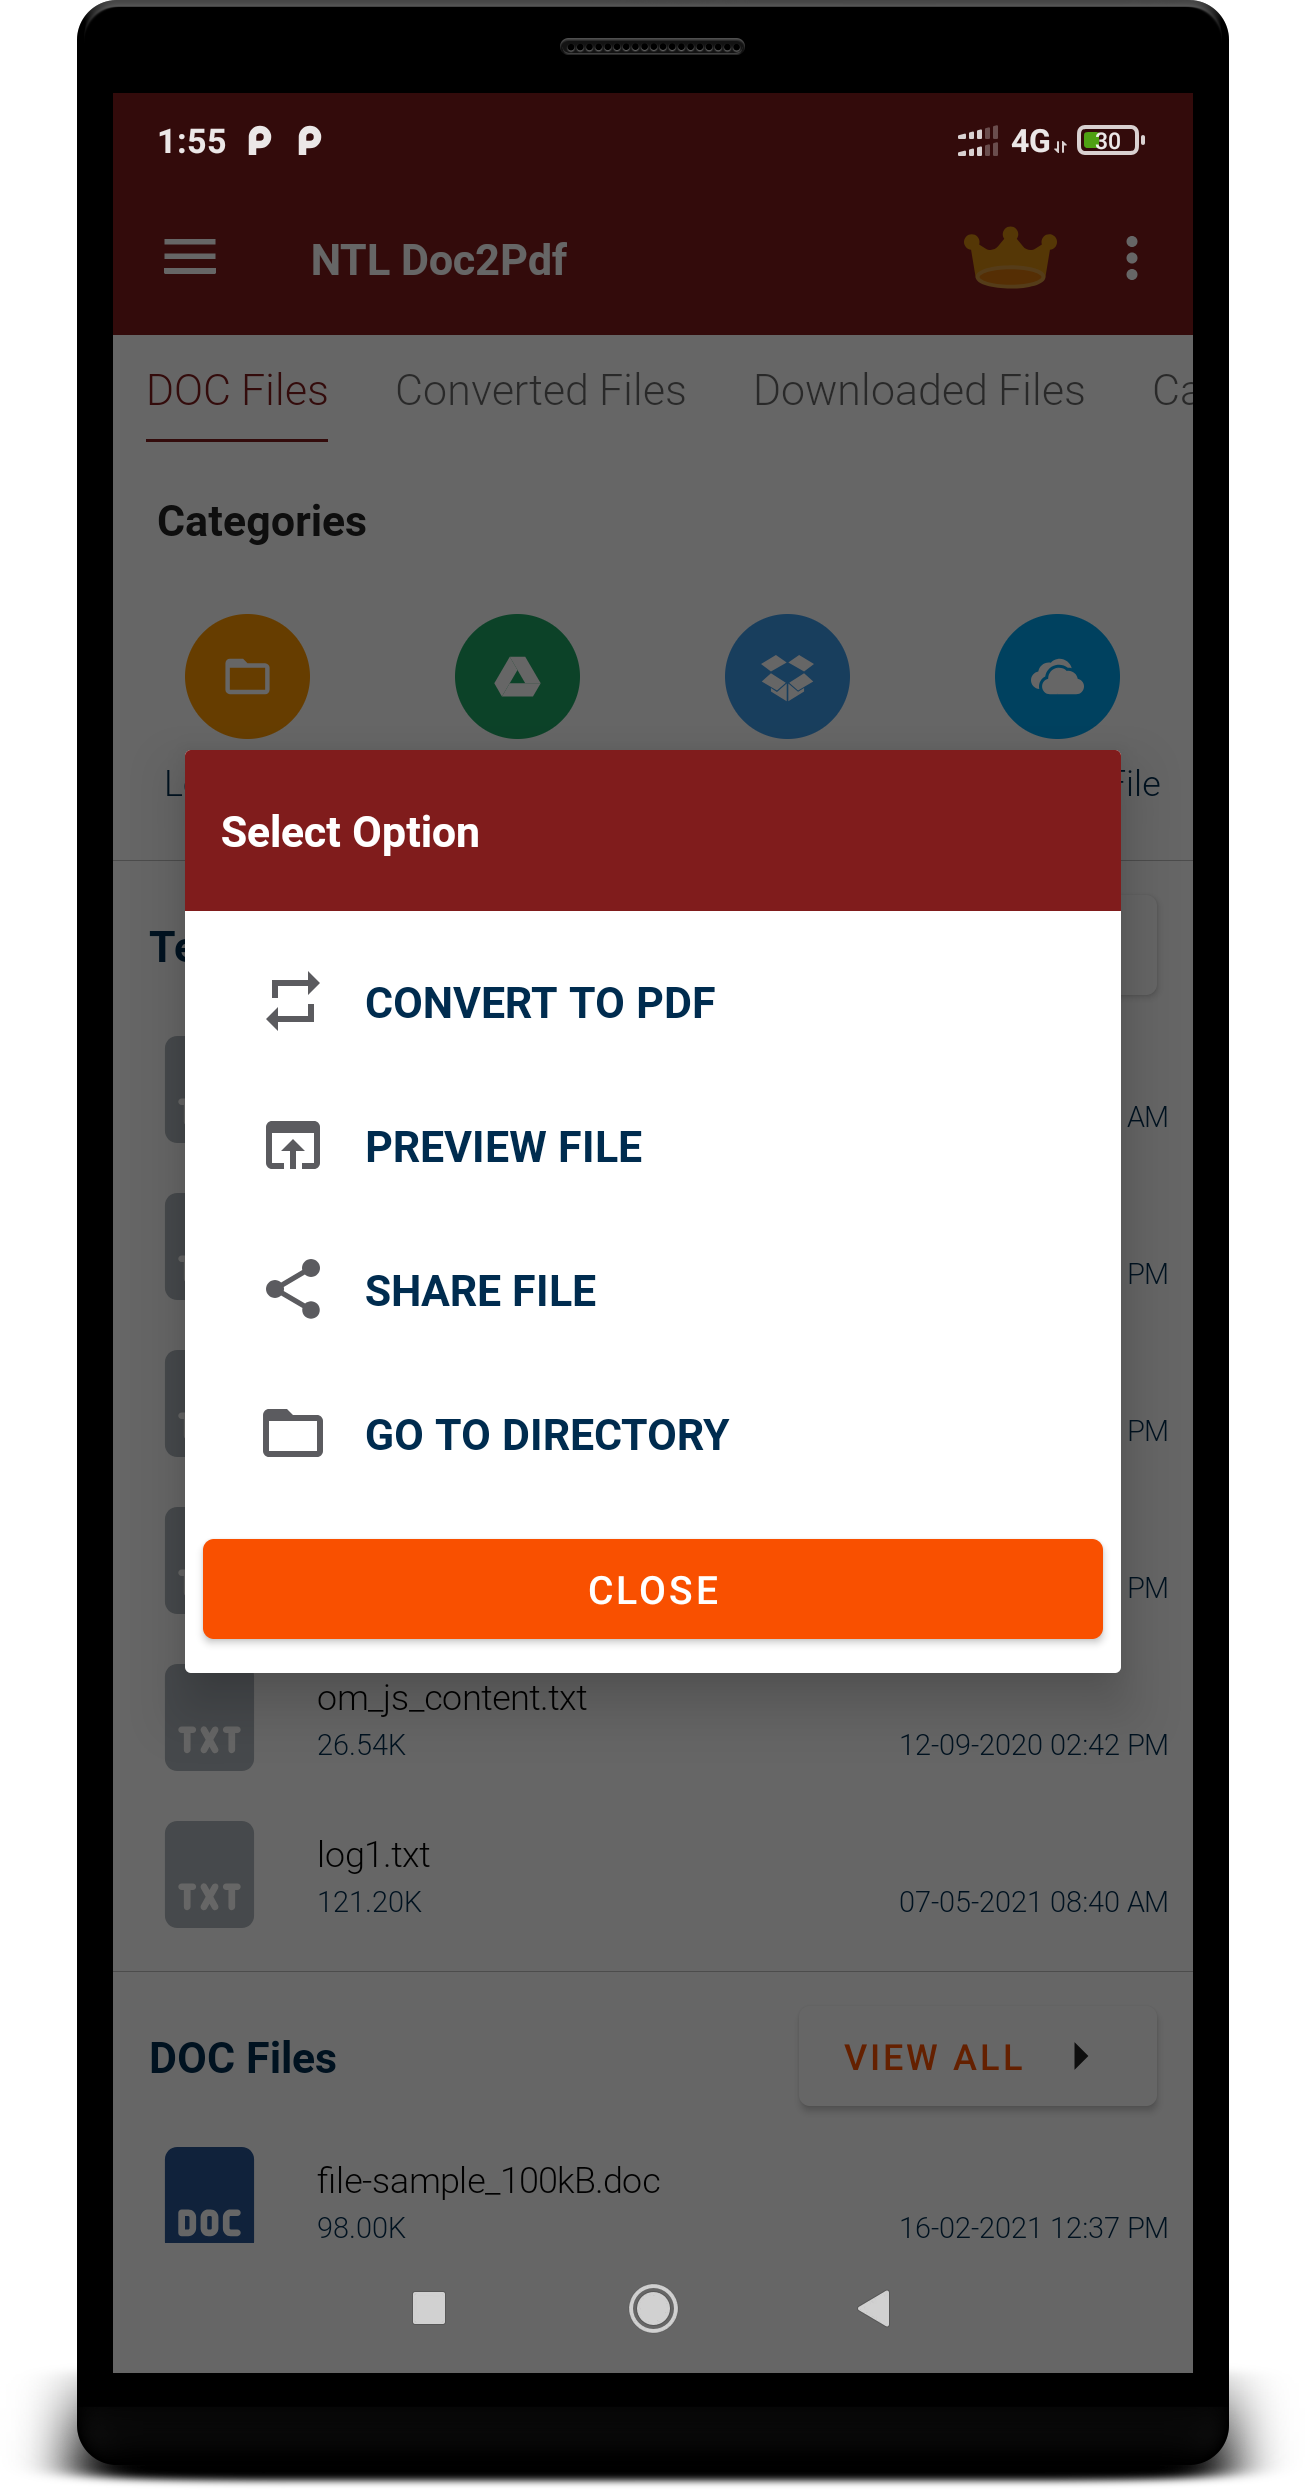Screen dimensions: 1305x2490
Task: Tap the premium crown icon
Action: click(1010, 258)
